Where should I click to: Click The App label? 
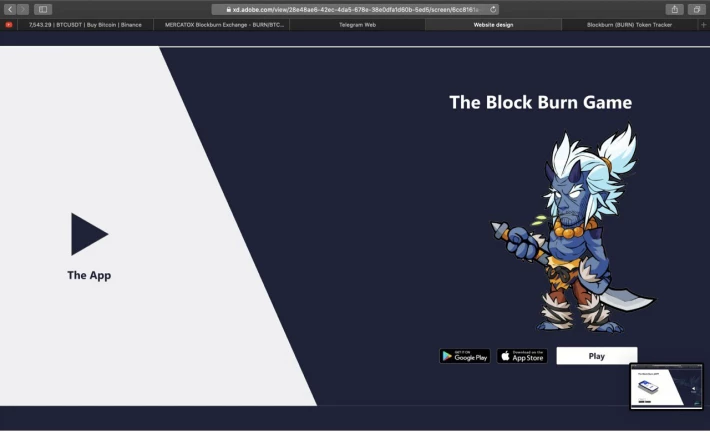coord(89,275)
